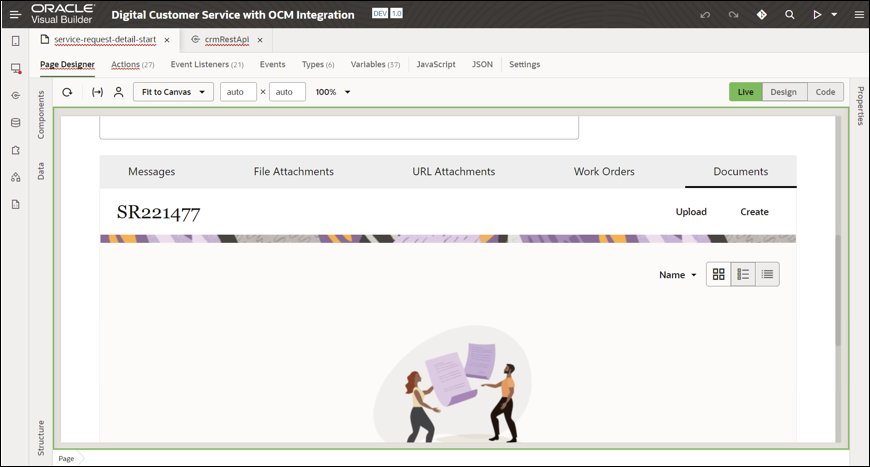Click the Upload button

point(691,212)
